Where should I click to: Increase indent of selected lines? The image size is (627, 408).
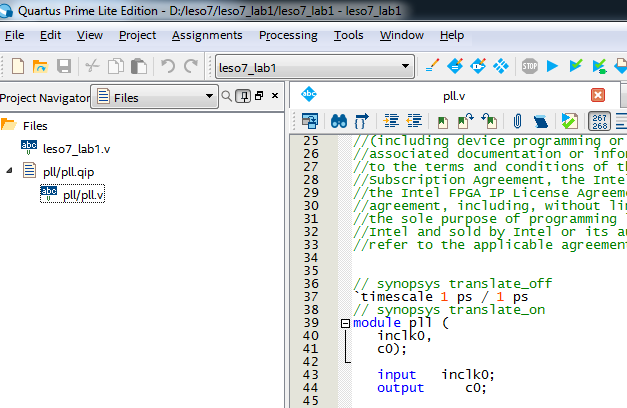(x=391, y=120)
